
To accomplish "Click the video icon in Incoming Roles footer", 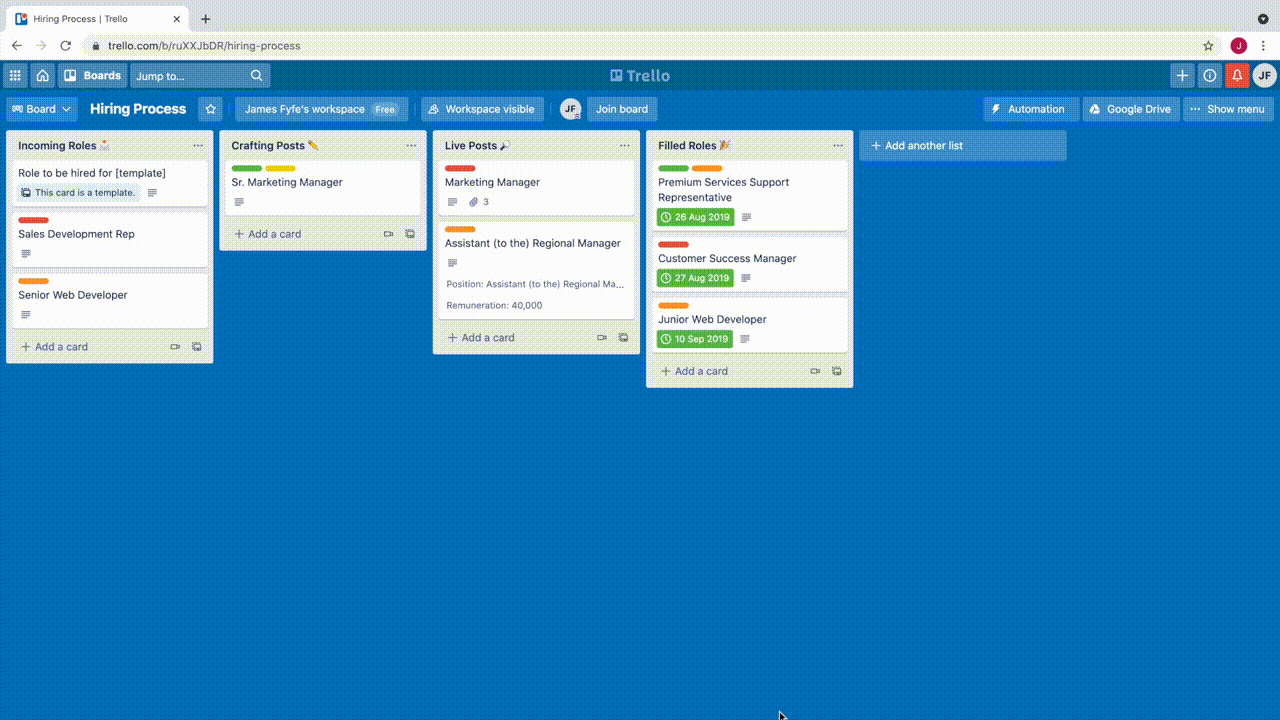I will [x=175, y=347].
